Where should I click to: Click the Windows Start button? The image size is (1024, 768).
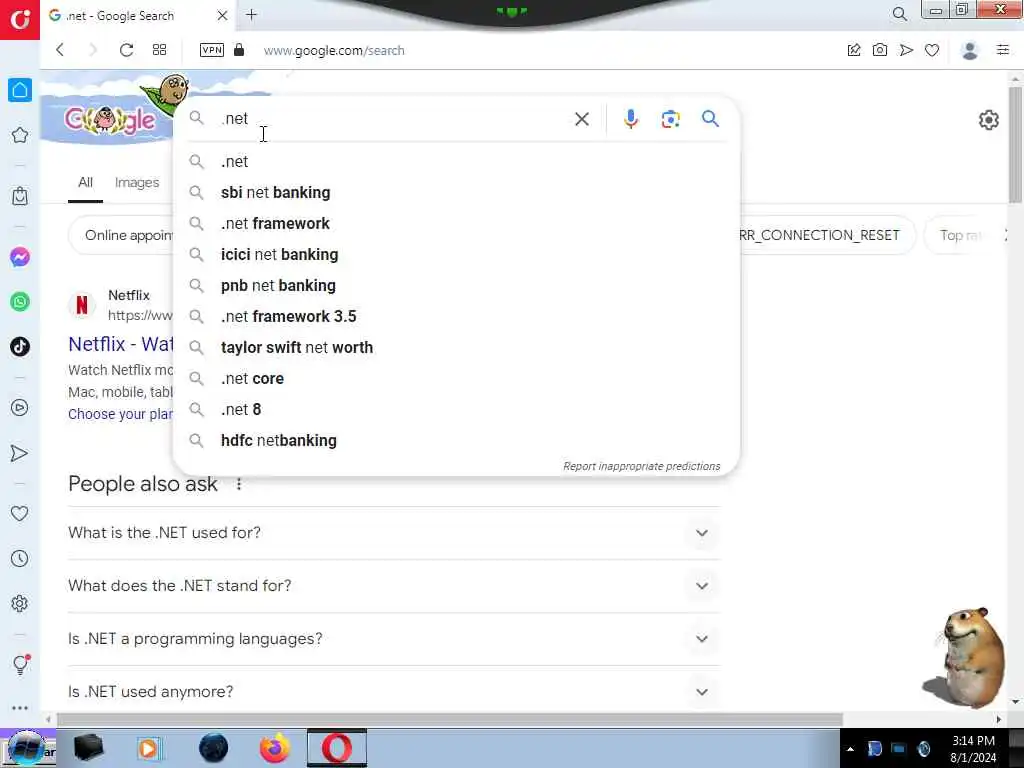pyautogui.click(x=26, y=748)
